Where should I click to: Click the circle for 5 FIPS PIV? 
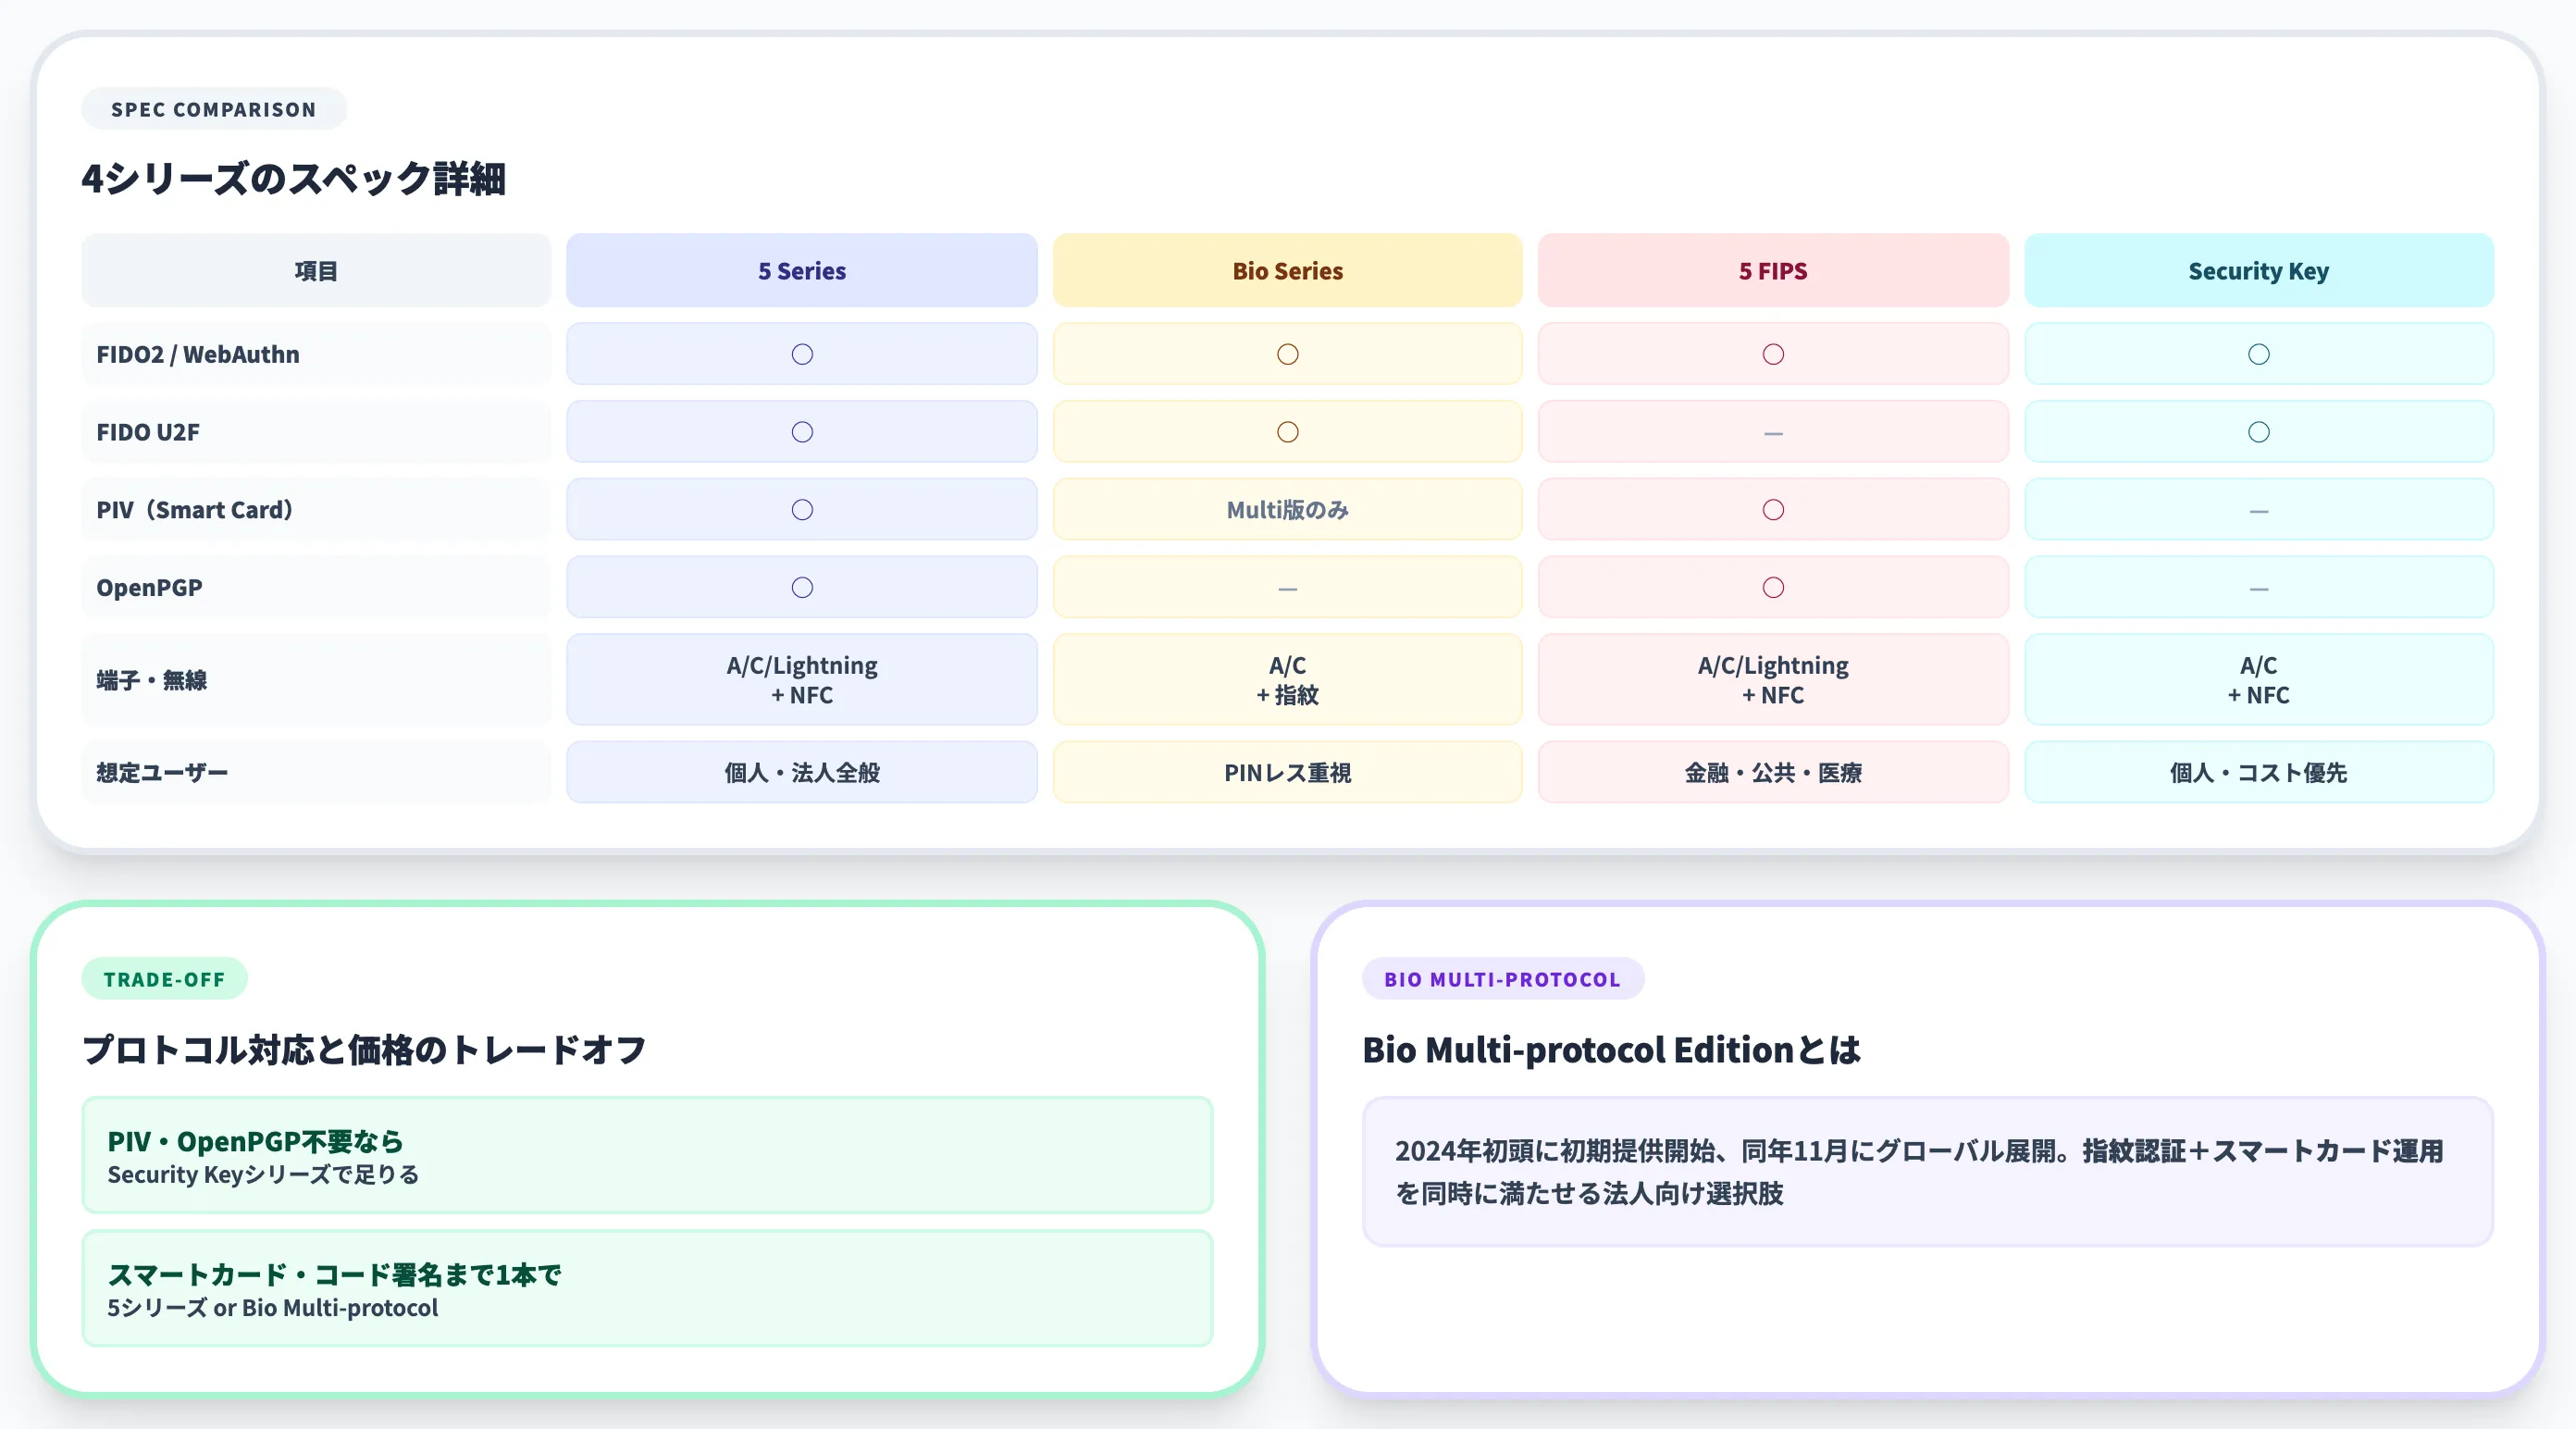(1773, 510)
